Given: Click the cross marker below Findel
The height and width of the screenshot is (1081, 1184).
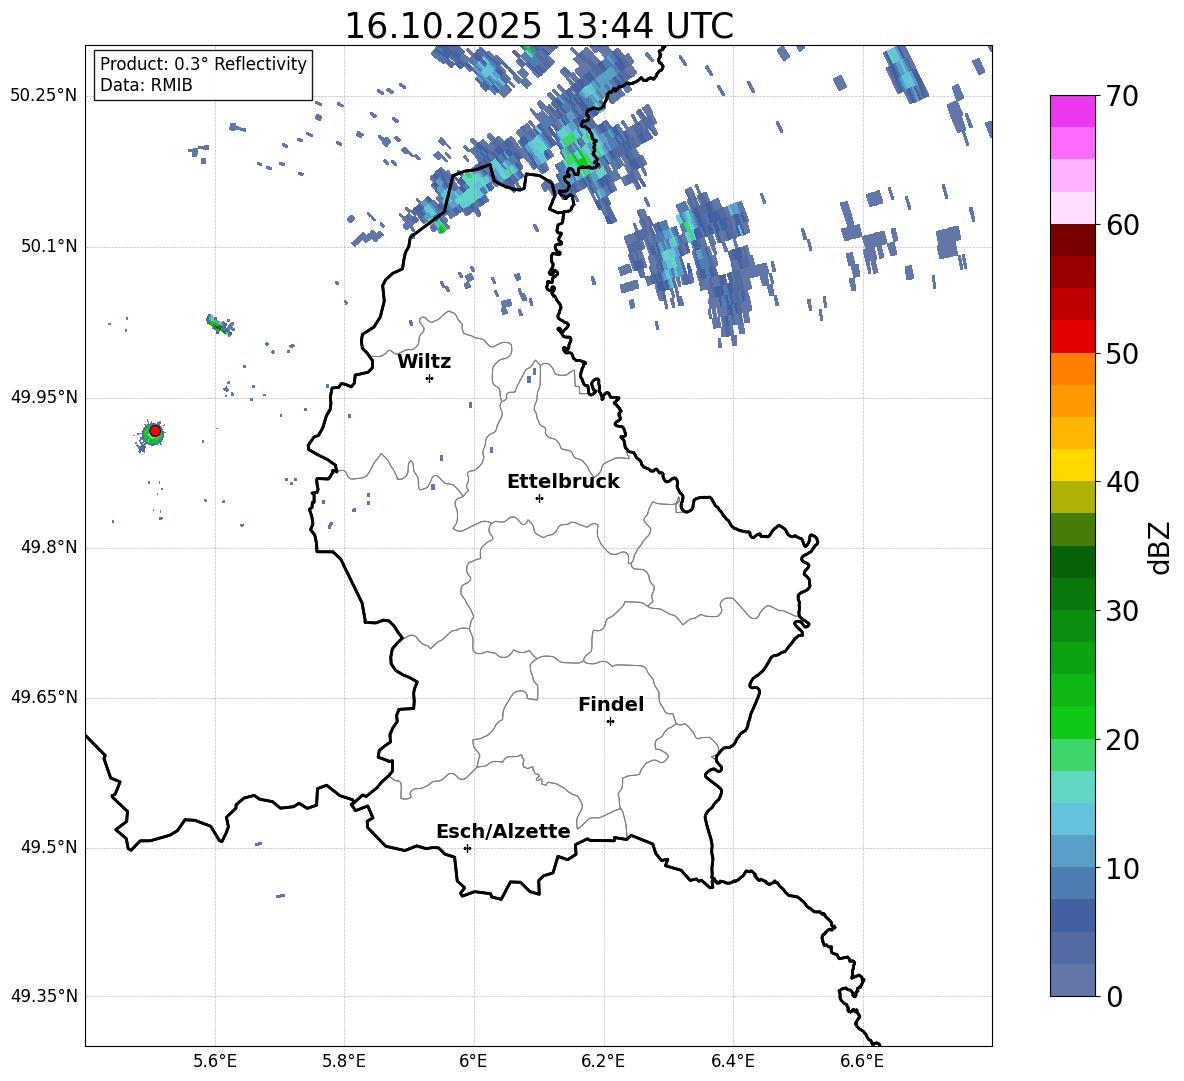Looking at the screenshot, I should coord(610,722).
